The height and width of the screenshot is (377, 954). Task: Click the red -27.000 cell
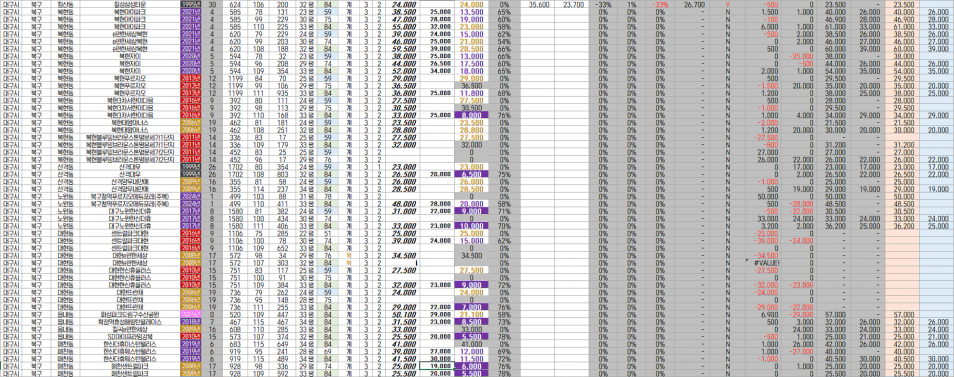798,352
